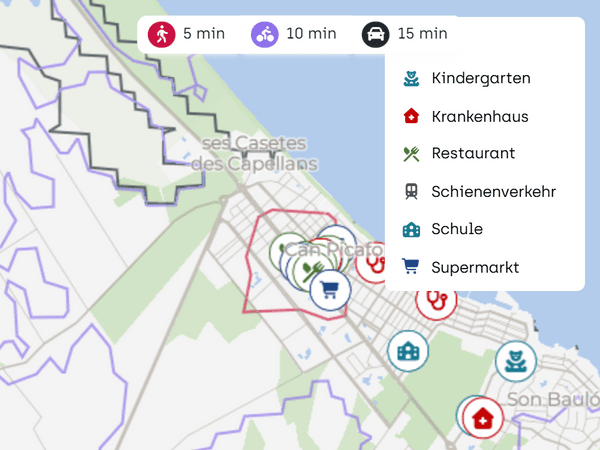Select the 5 min walking isochrone
The image size is (600, 450).
point(186,34)
